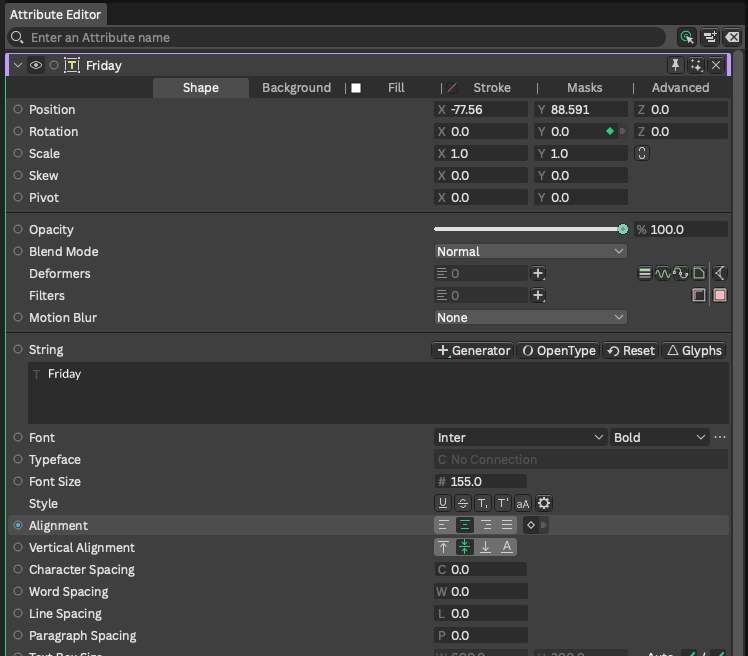Click the sine wave deformer shortcut icon
This screenshot has width=748, height=656.
click(x=663, y=273)
